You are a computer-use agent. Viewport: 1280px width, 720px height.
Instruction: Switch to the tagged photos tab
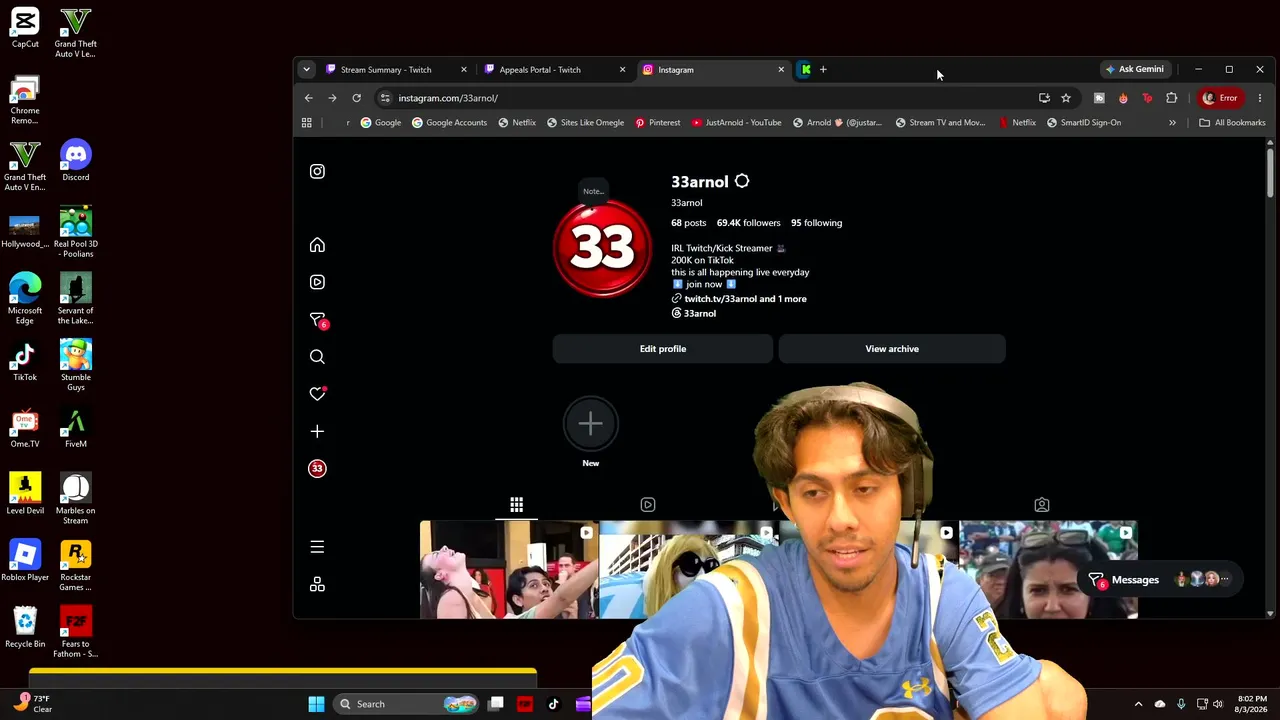point(1042,505)
